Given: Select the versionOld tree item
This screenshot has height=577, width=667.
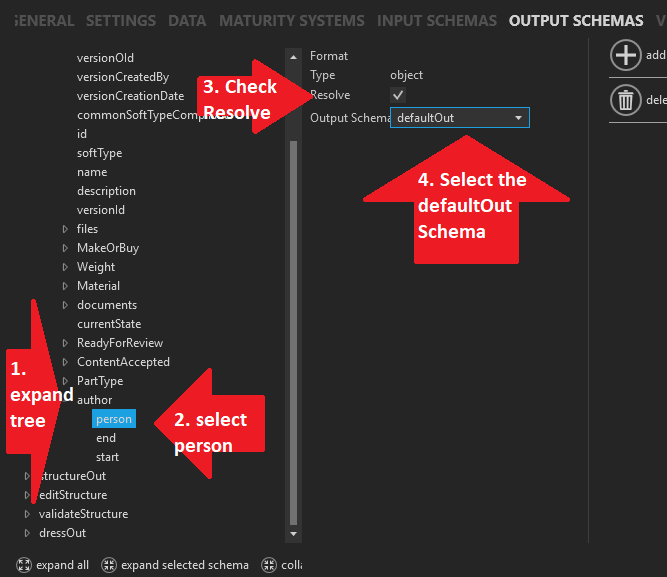Looking at the screenshot, I should pyautogui.click(x=105, y=58).
